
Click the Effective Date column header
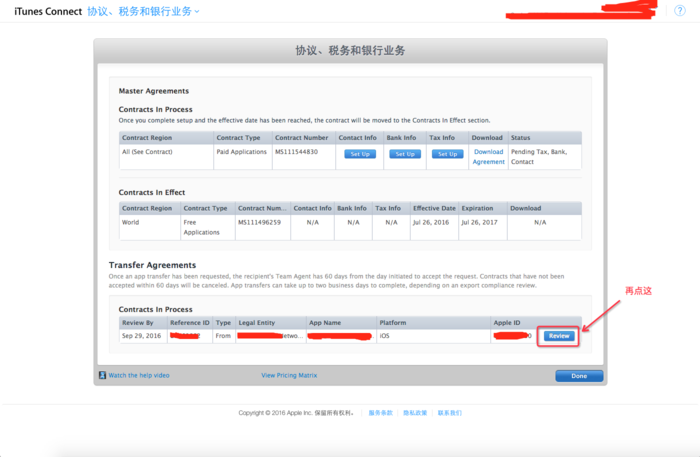click(433, 208)
